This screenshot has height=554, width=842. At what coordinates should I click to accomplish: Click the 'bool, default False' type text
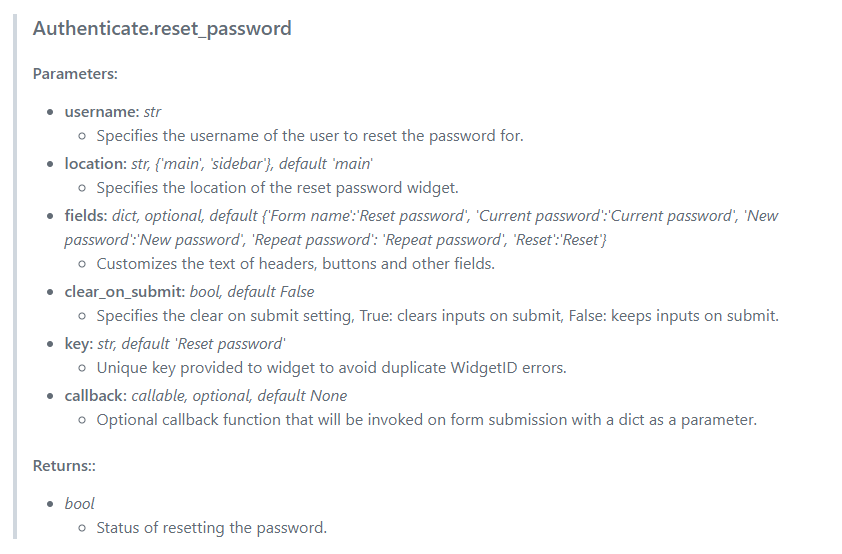click(x=252, y=292)
